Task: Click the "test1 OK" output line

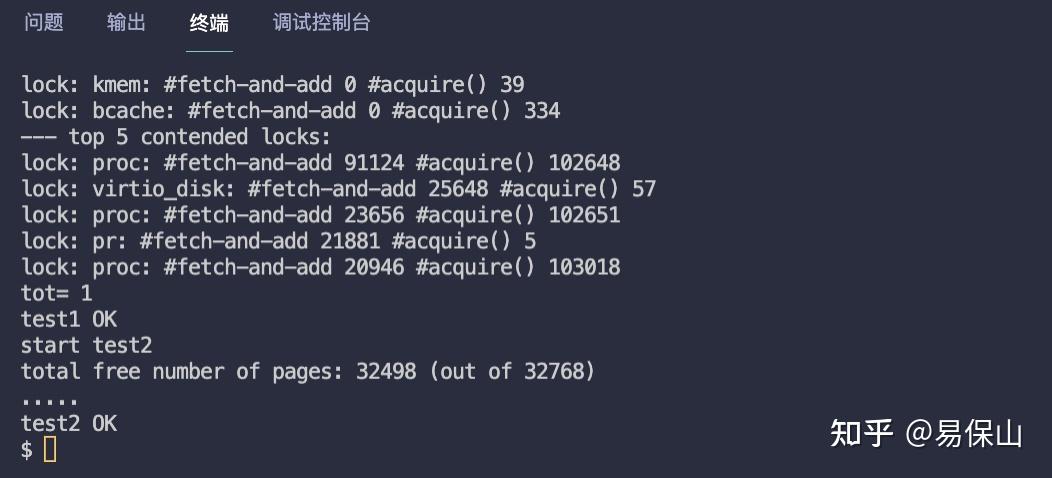Action: (69, 320)
